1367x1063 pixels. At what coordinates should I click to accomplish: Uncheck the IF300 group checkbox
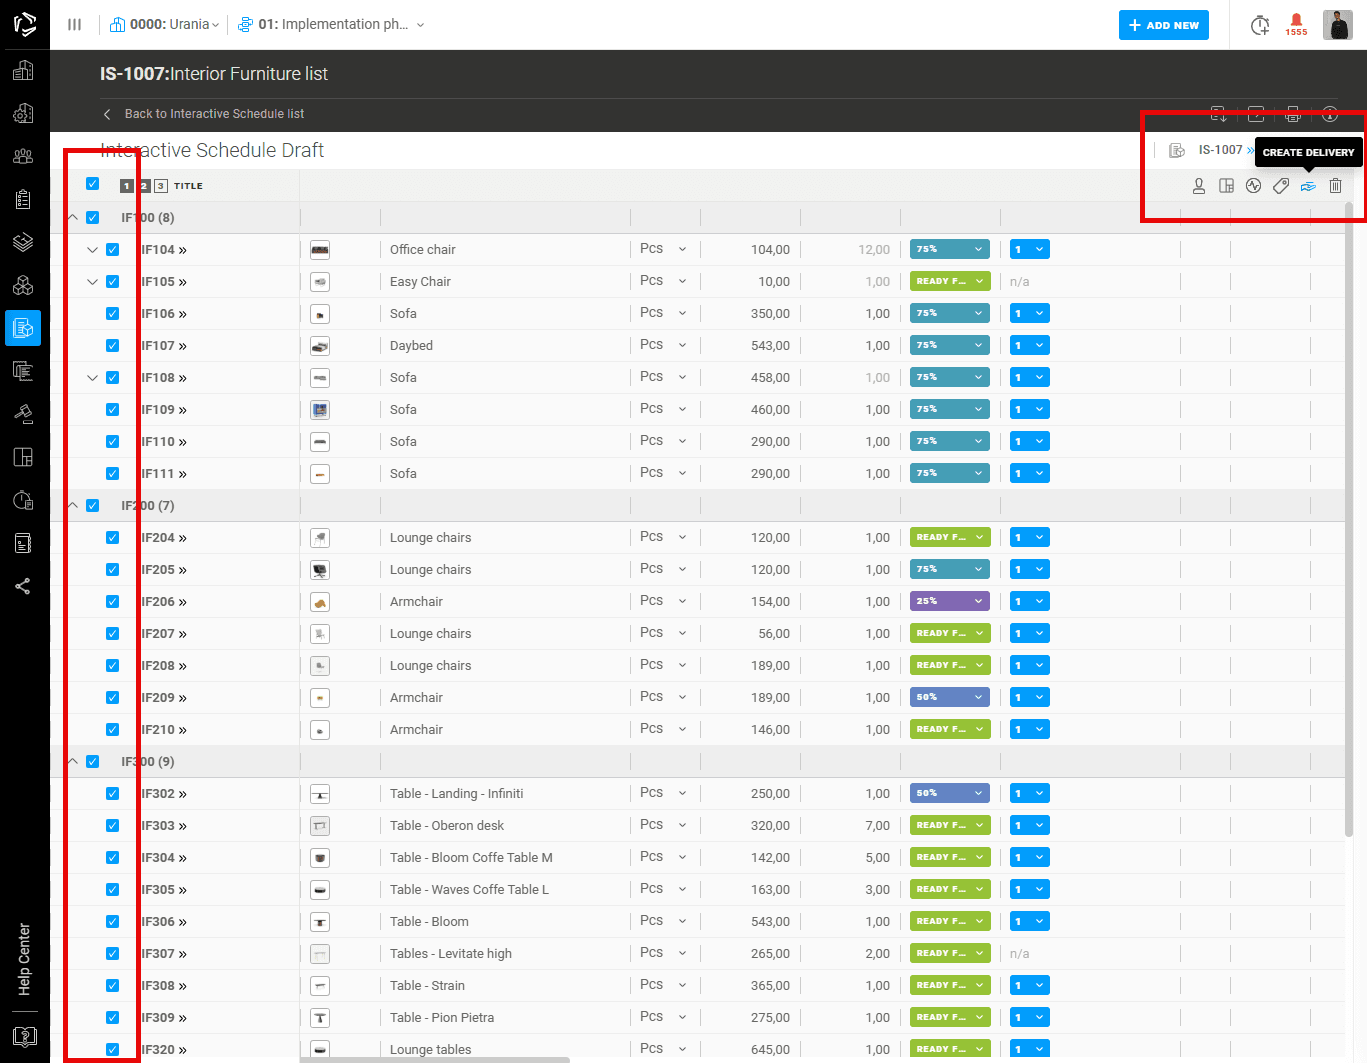(x=93, y=762)
